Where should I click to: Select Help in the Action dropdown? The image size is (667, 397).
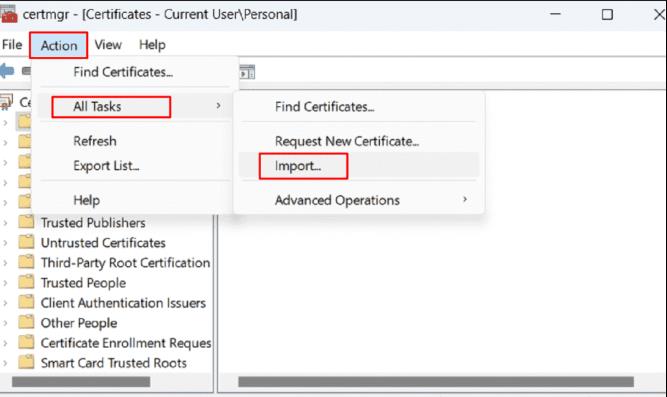pos(87,200)
